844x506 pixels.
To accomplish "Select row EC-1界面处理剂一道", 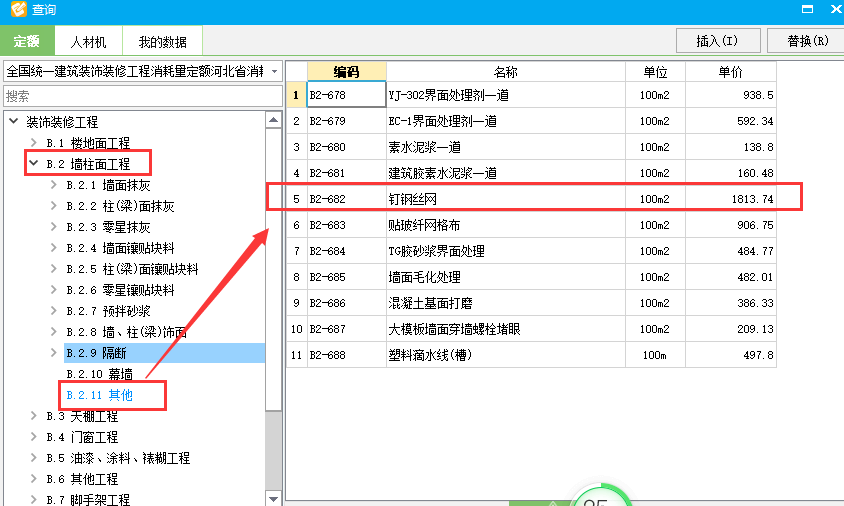I will (531, 121).
